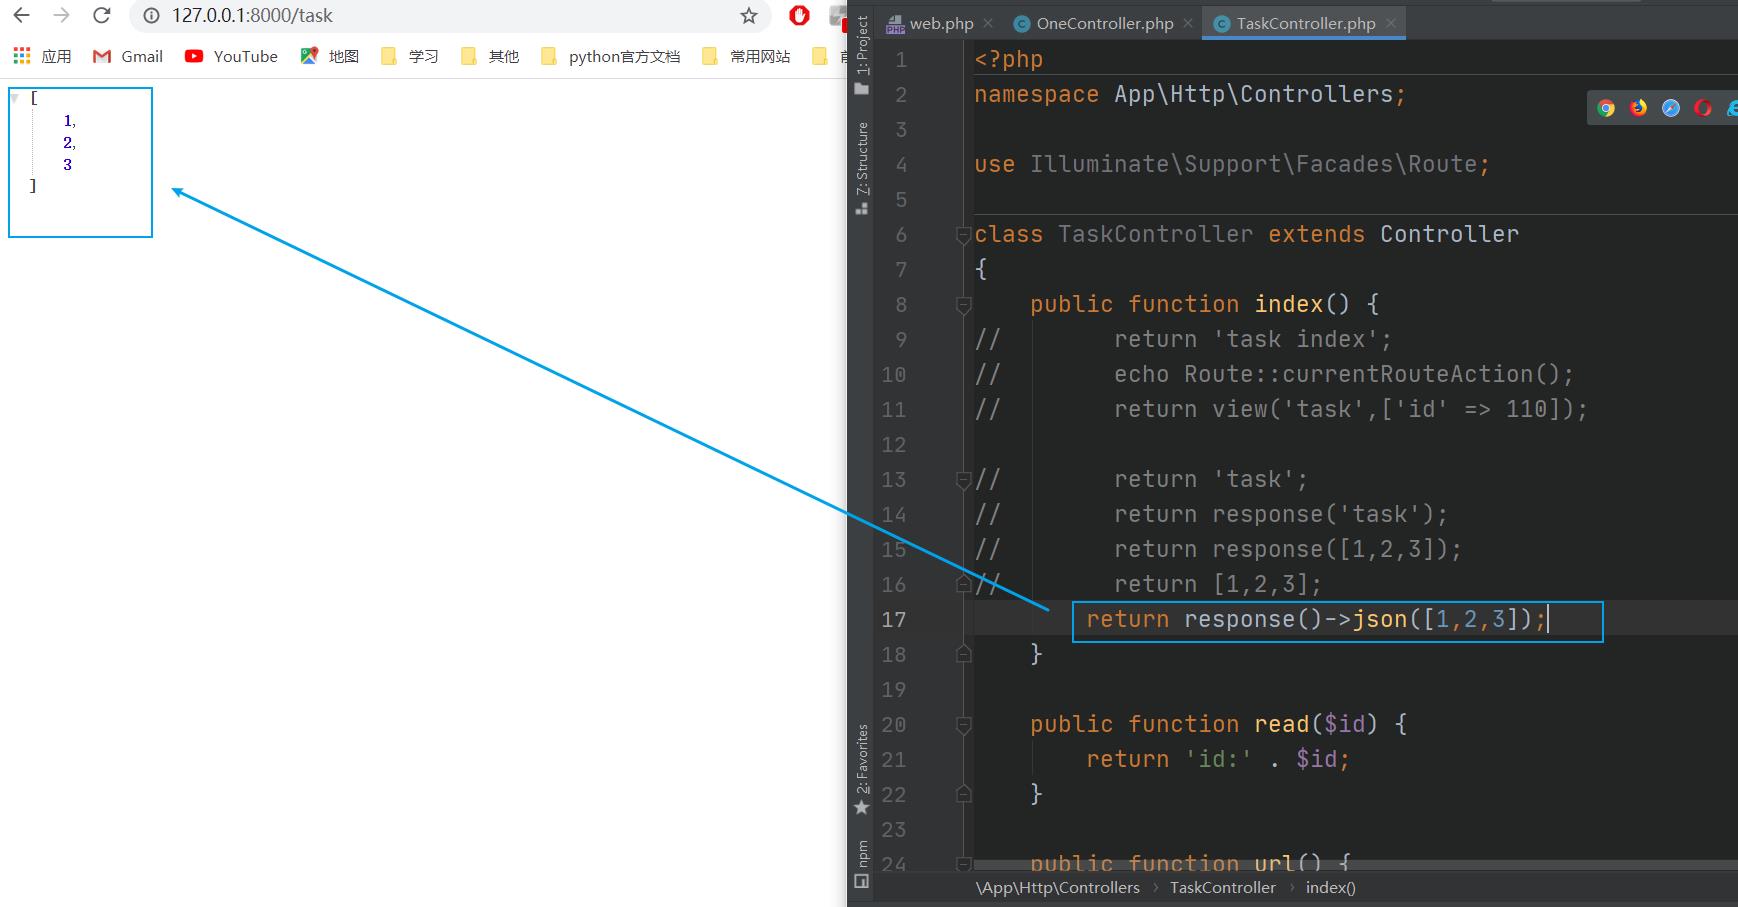Go forward in the Chrome browser
Screen dimensions: 1738x907
61,15
